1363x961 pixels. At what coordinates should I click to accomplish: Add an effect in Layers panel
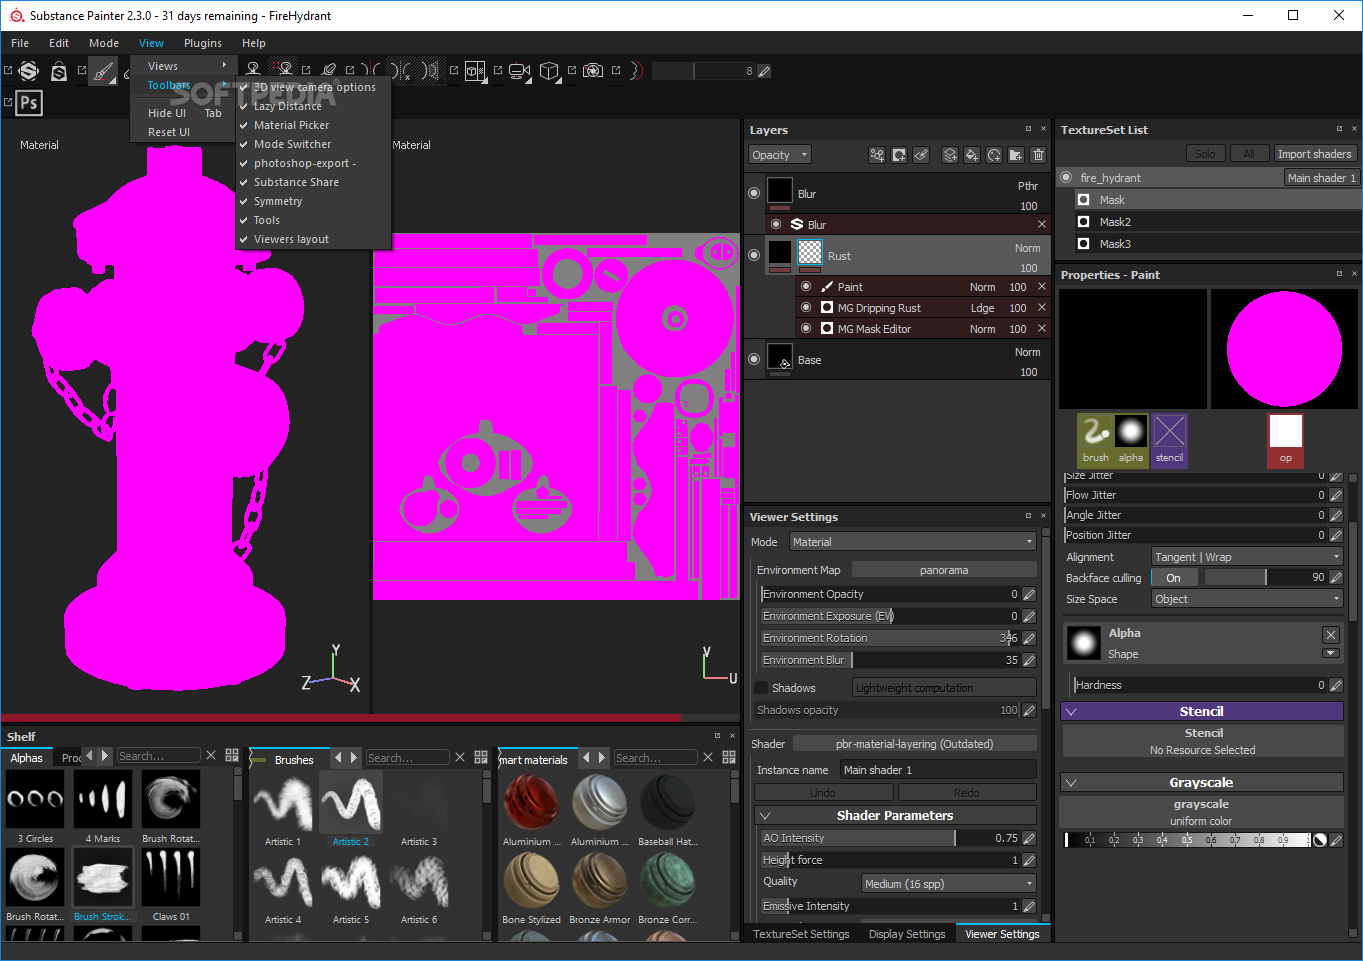click(877, 155)
